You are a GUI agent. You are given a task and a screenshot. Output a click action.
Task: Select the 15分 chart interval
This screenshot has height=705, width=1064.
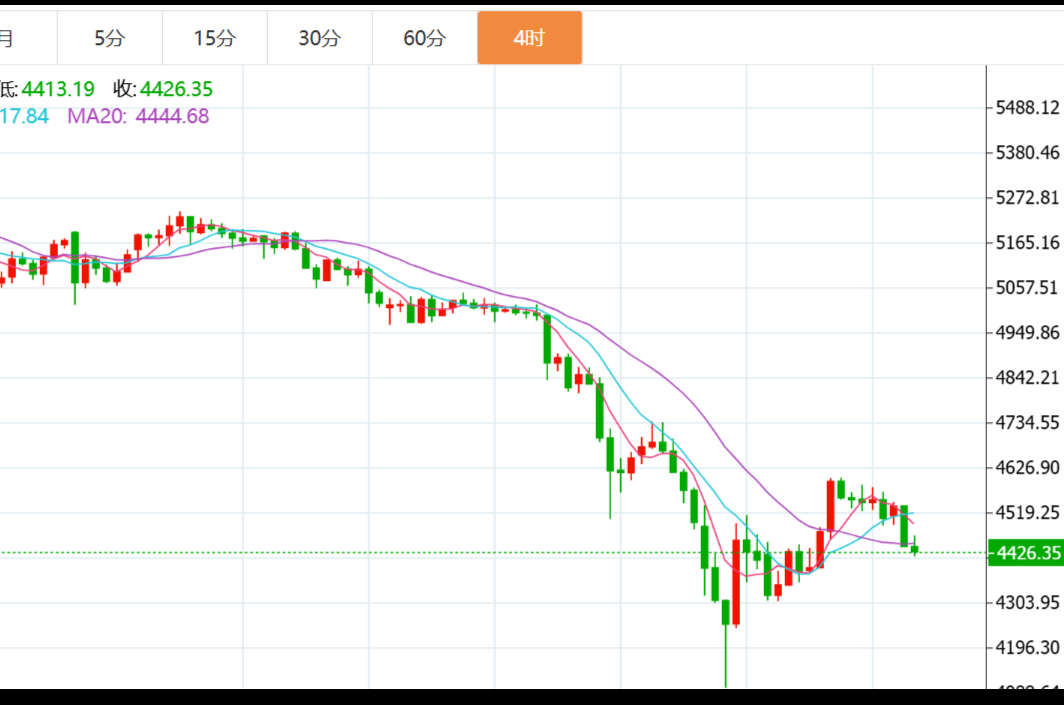click(x=215, y=38)
